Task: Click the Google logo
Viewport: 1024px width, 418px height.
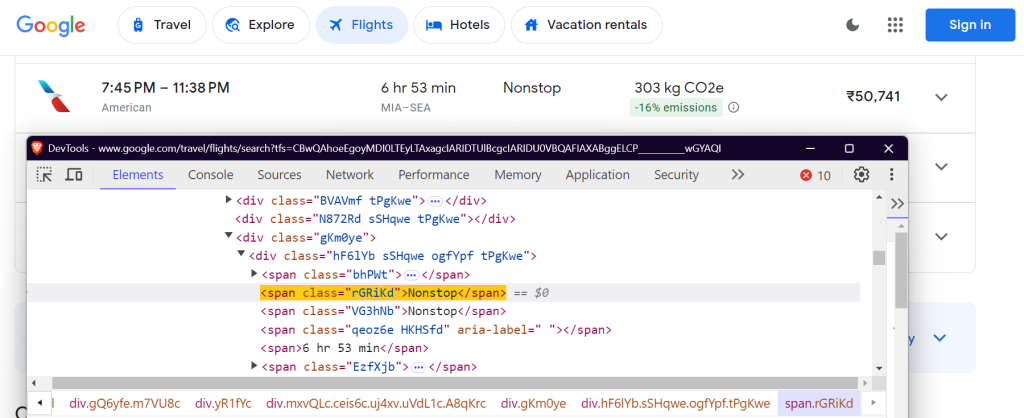Action: [x=51, y=25]
